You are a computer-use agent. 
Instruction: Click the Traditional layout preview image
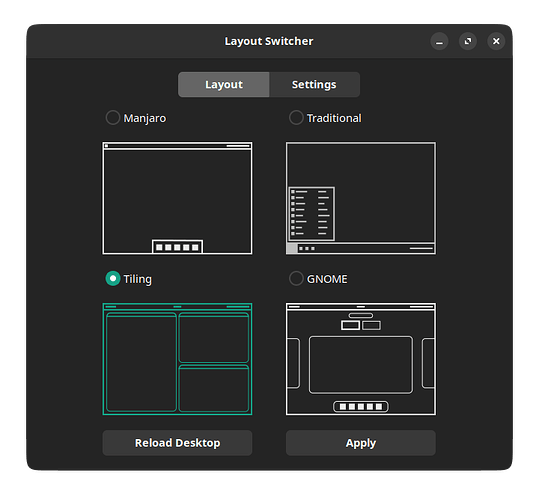(361, 198)
